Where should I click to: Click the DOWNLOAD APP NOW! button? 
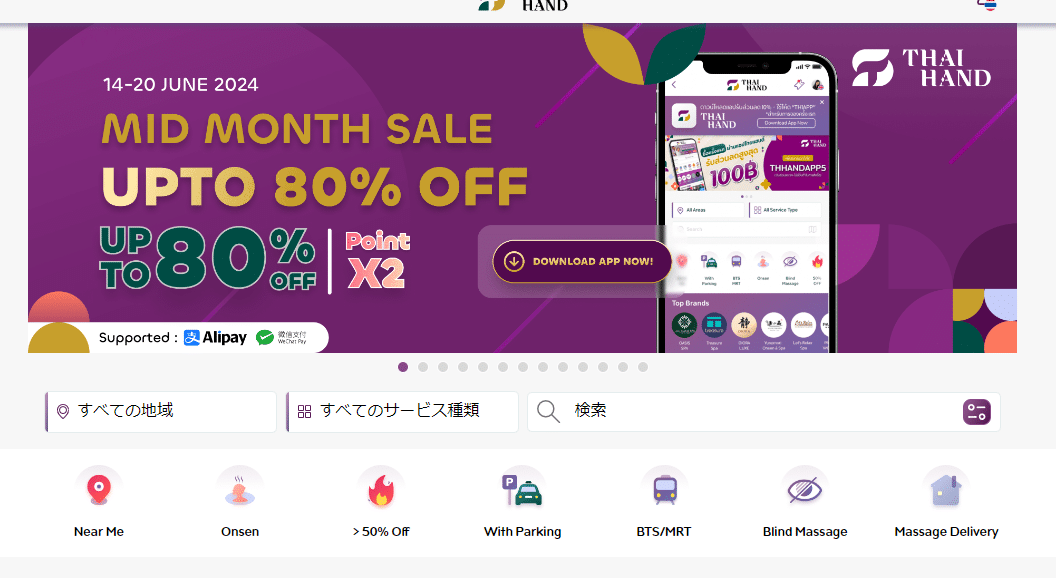coord(582,261)
